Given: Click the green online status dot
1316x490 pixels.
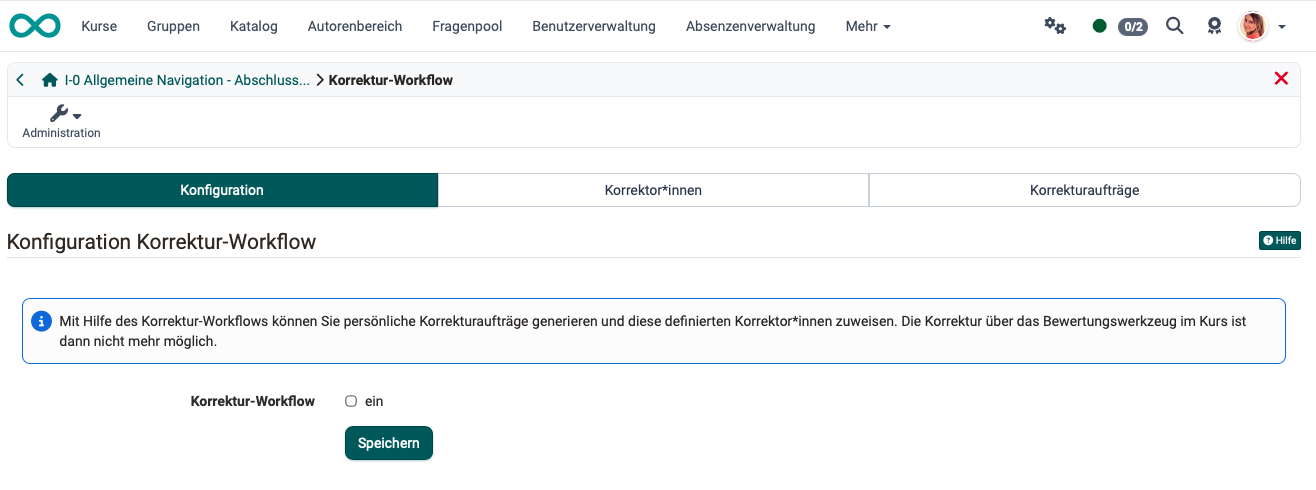Looking at the screenshot, I should (x=1100, y=26).
